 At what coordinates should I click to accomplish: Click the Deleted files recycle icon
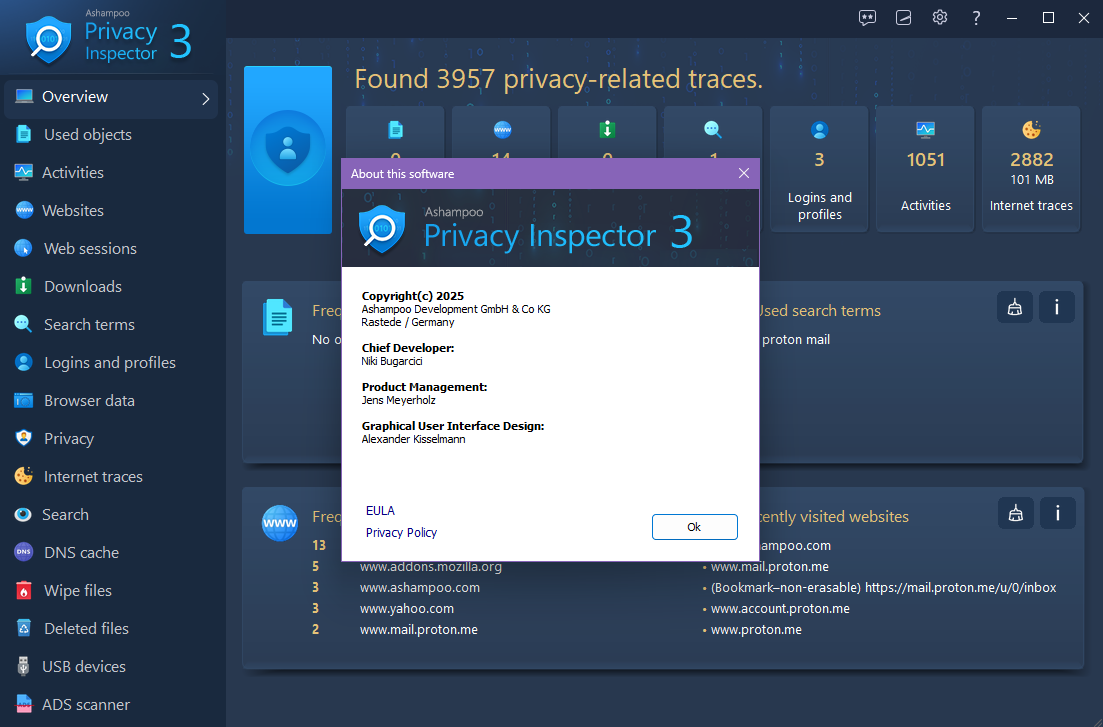[x=23, y=628]
